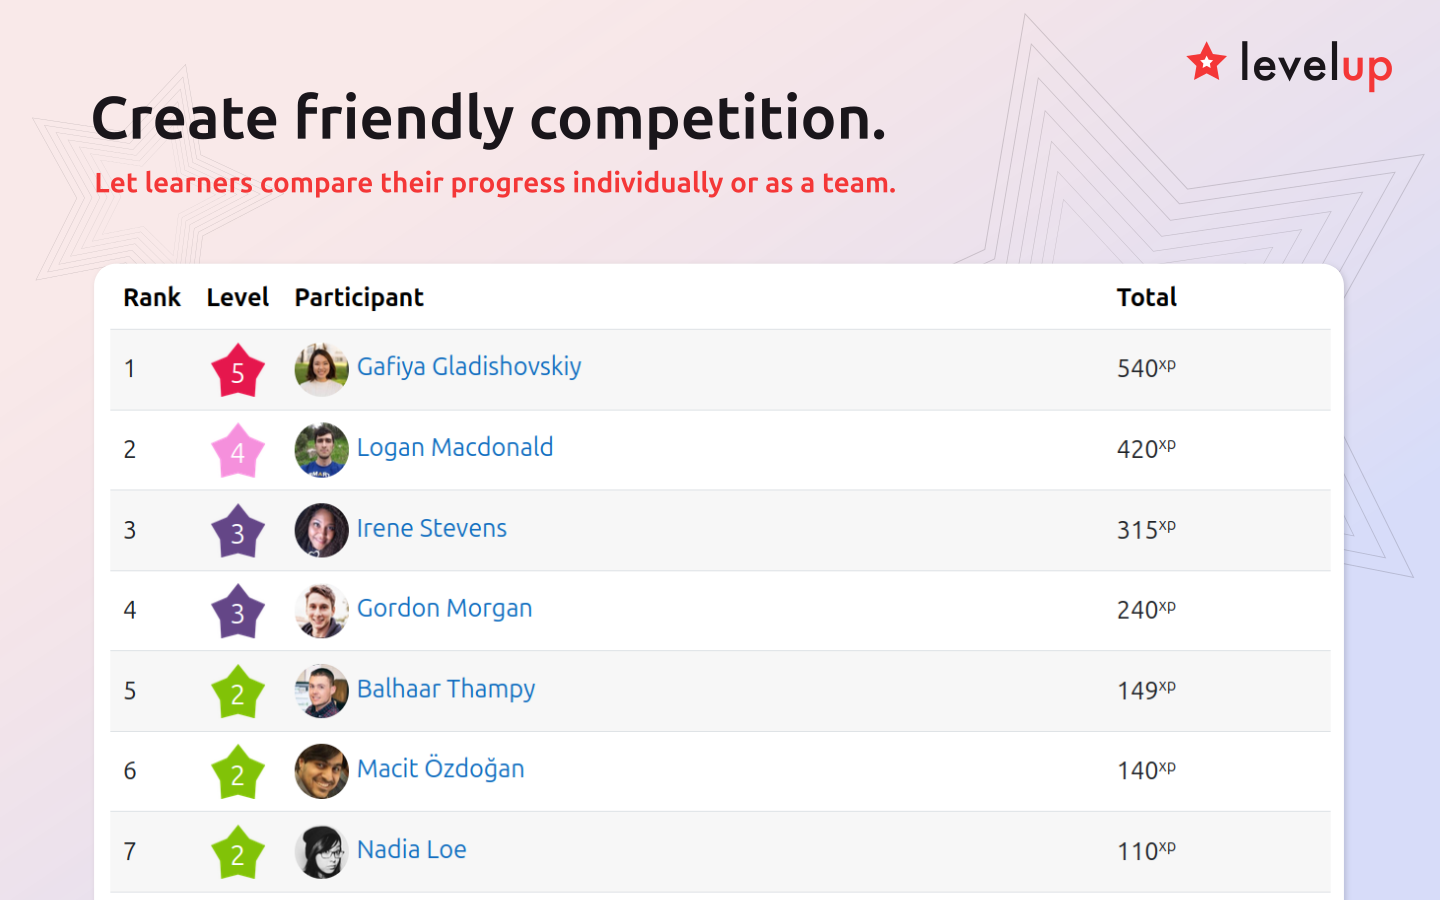Click Nadia Loe's green level 2 star
The image size is (1440, 900).
(238, 852)
